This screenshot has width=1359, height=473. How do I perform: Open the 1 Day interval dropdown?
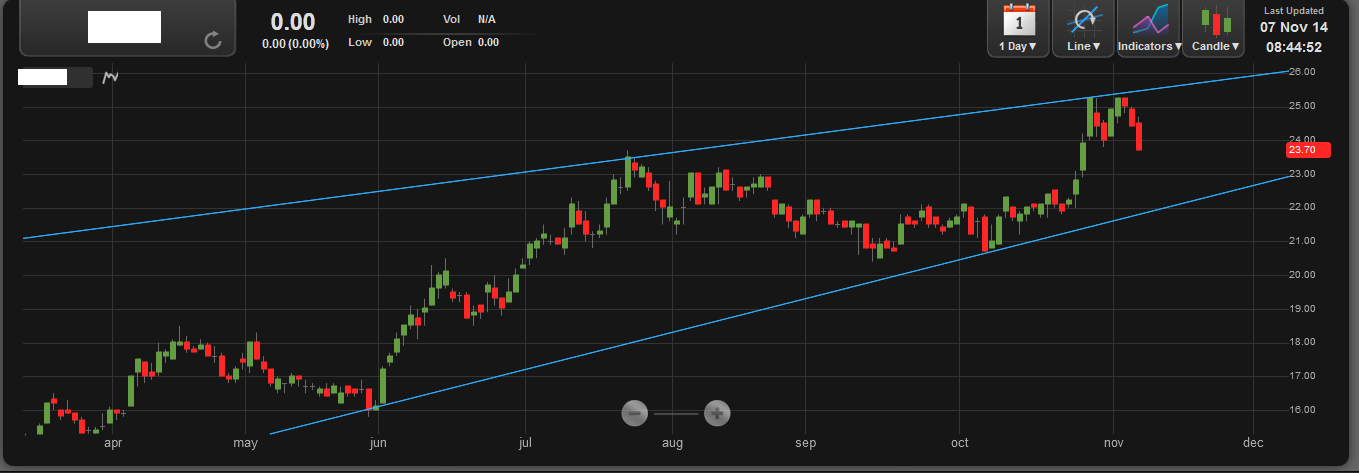pyautogui.click(x=1019, y=46)
